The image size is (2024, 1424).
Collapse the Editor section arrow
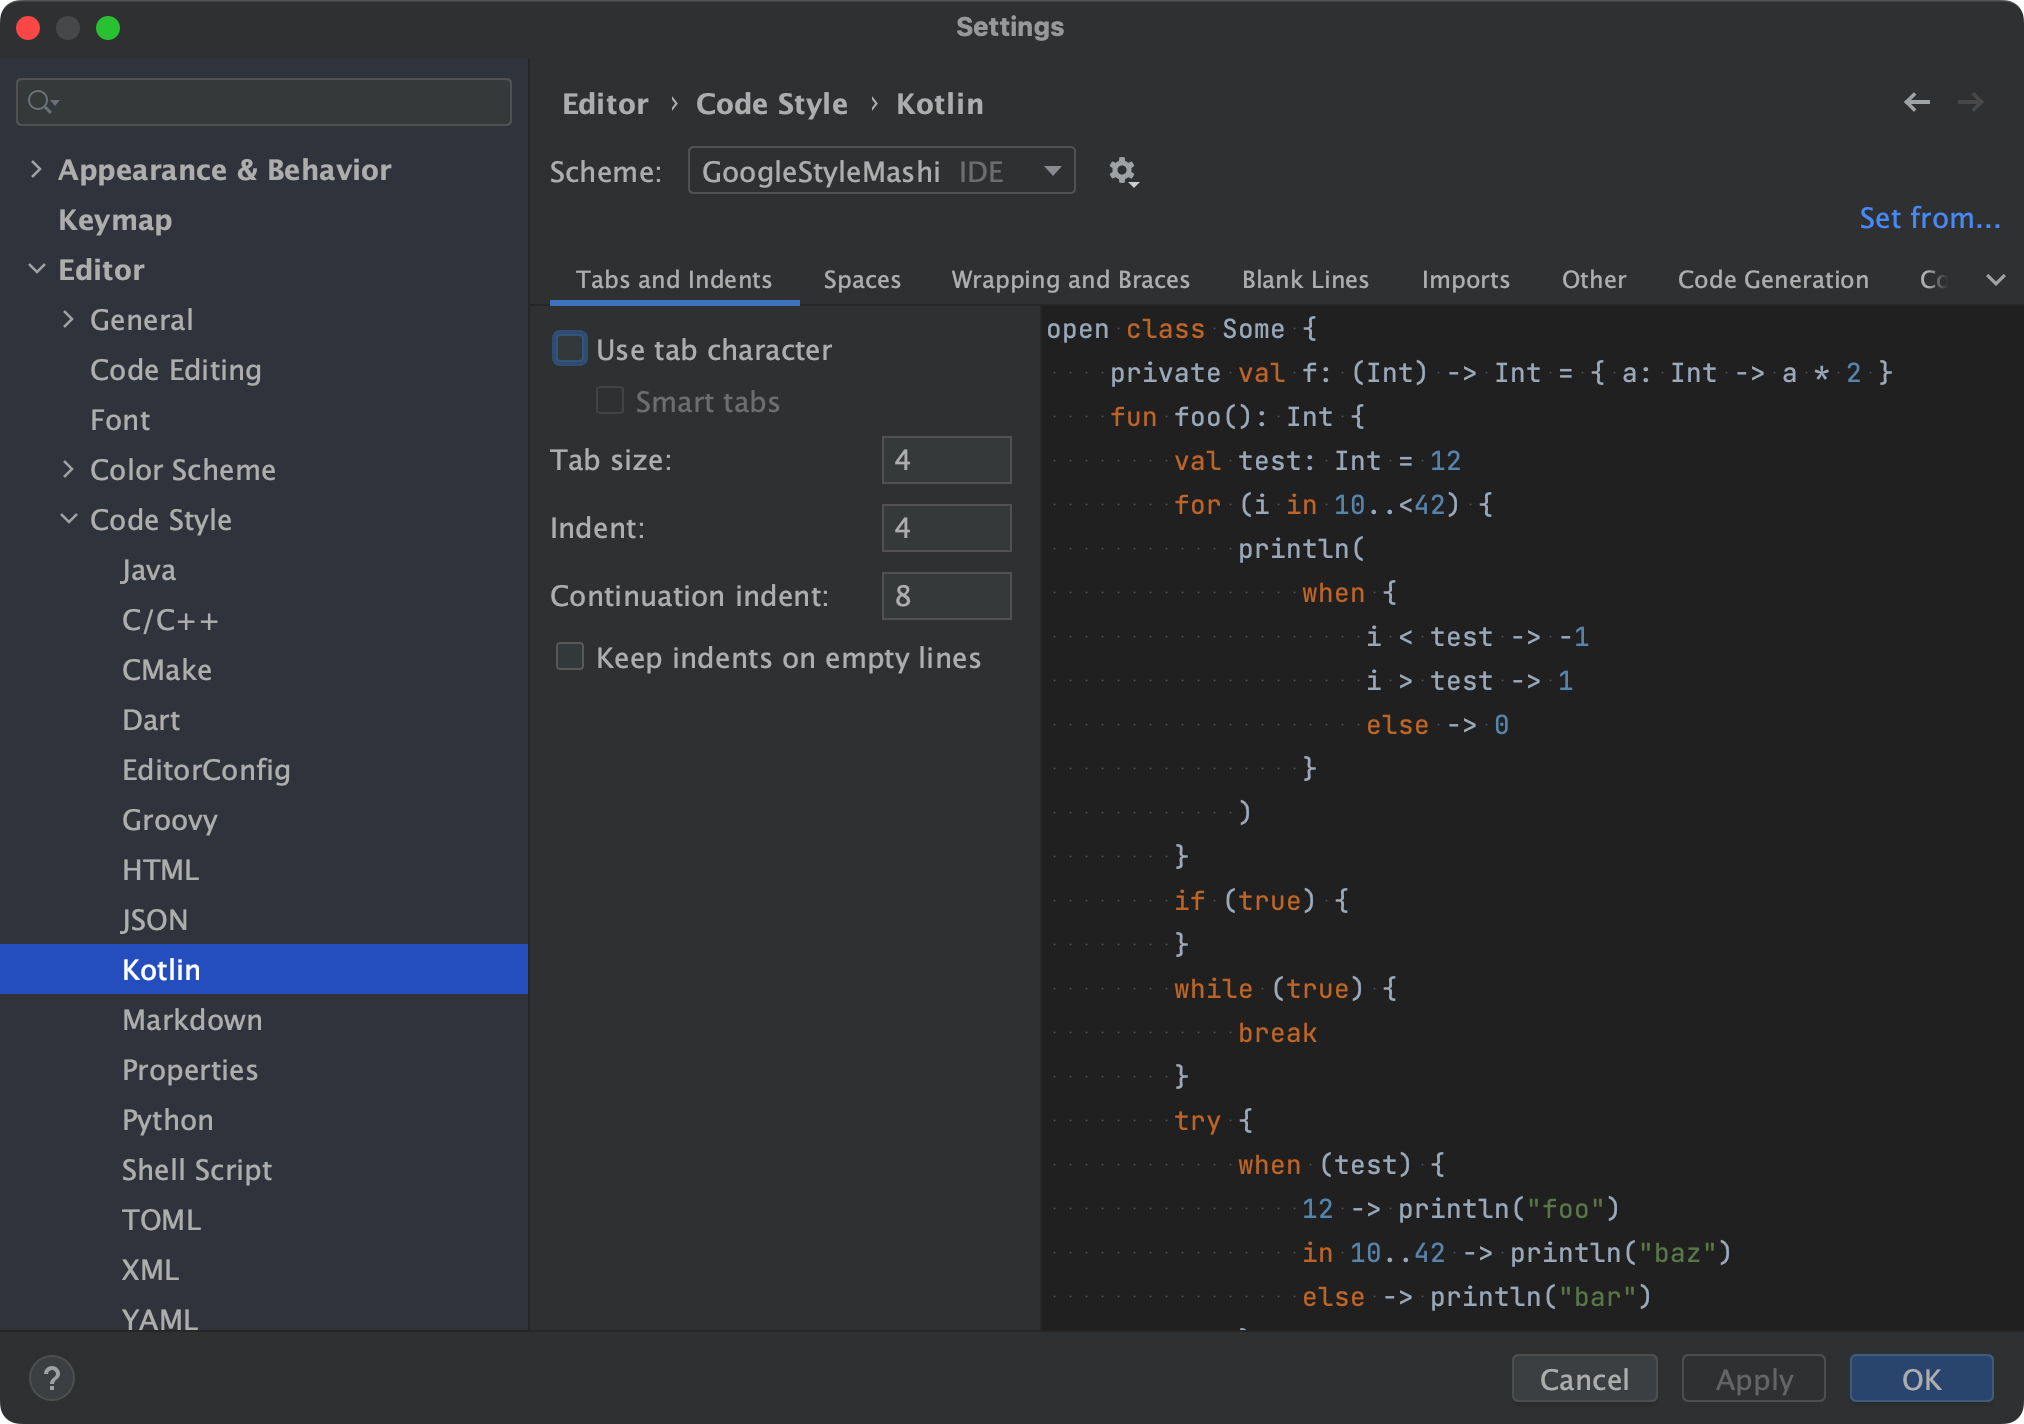click(37, 269)
